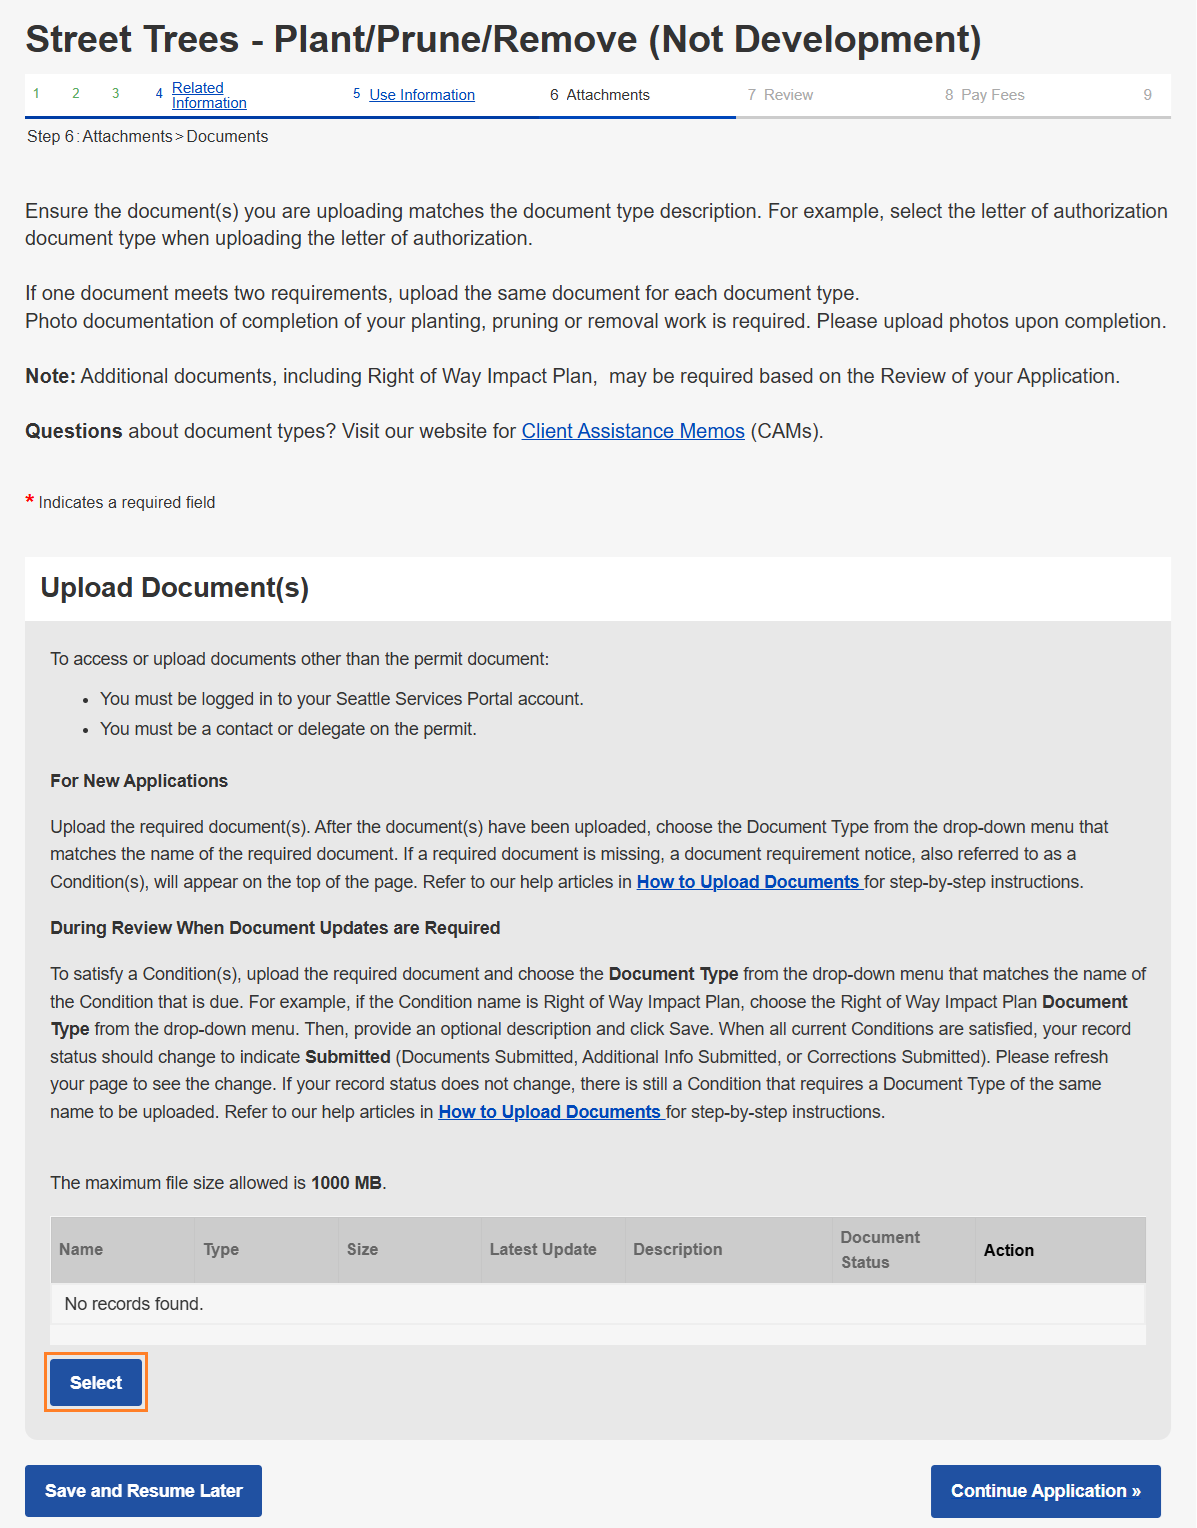
Task: Sort table by Name column header
Action: tap(81, 1250)
